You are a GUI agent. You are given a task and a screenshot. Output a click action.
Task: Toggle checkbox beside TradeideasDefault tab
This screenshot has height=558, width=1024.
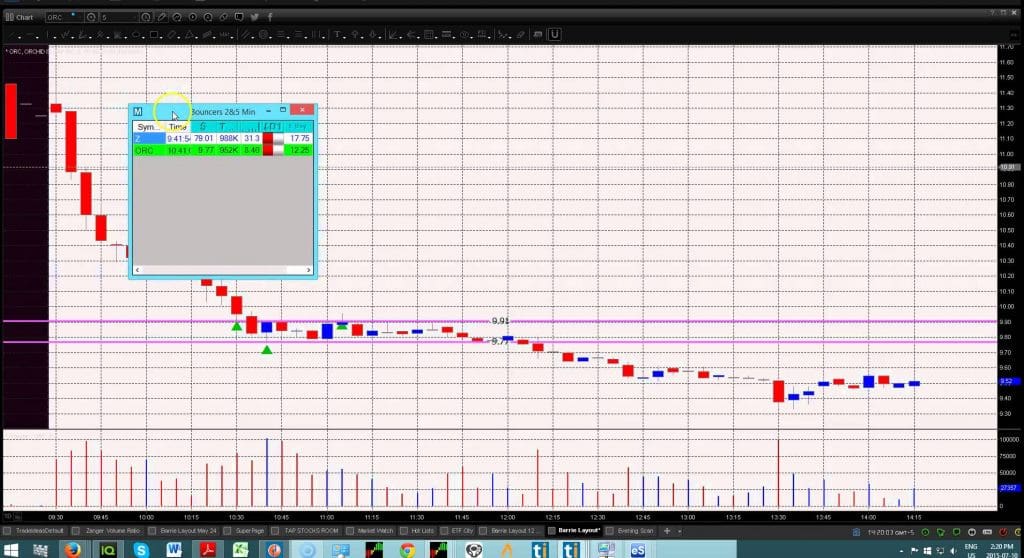(x=7, y=531)
